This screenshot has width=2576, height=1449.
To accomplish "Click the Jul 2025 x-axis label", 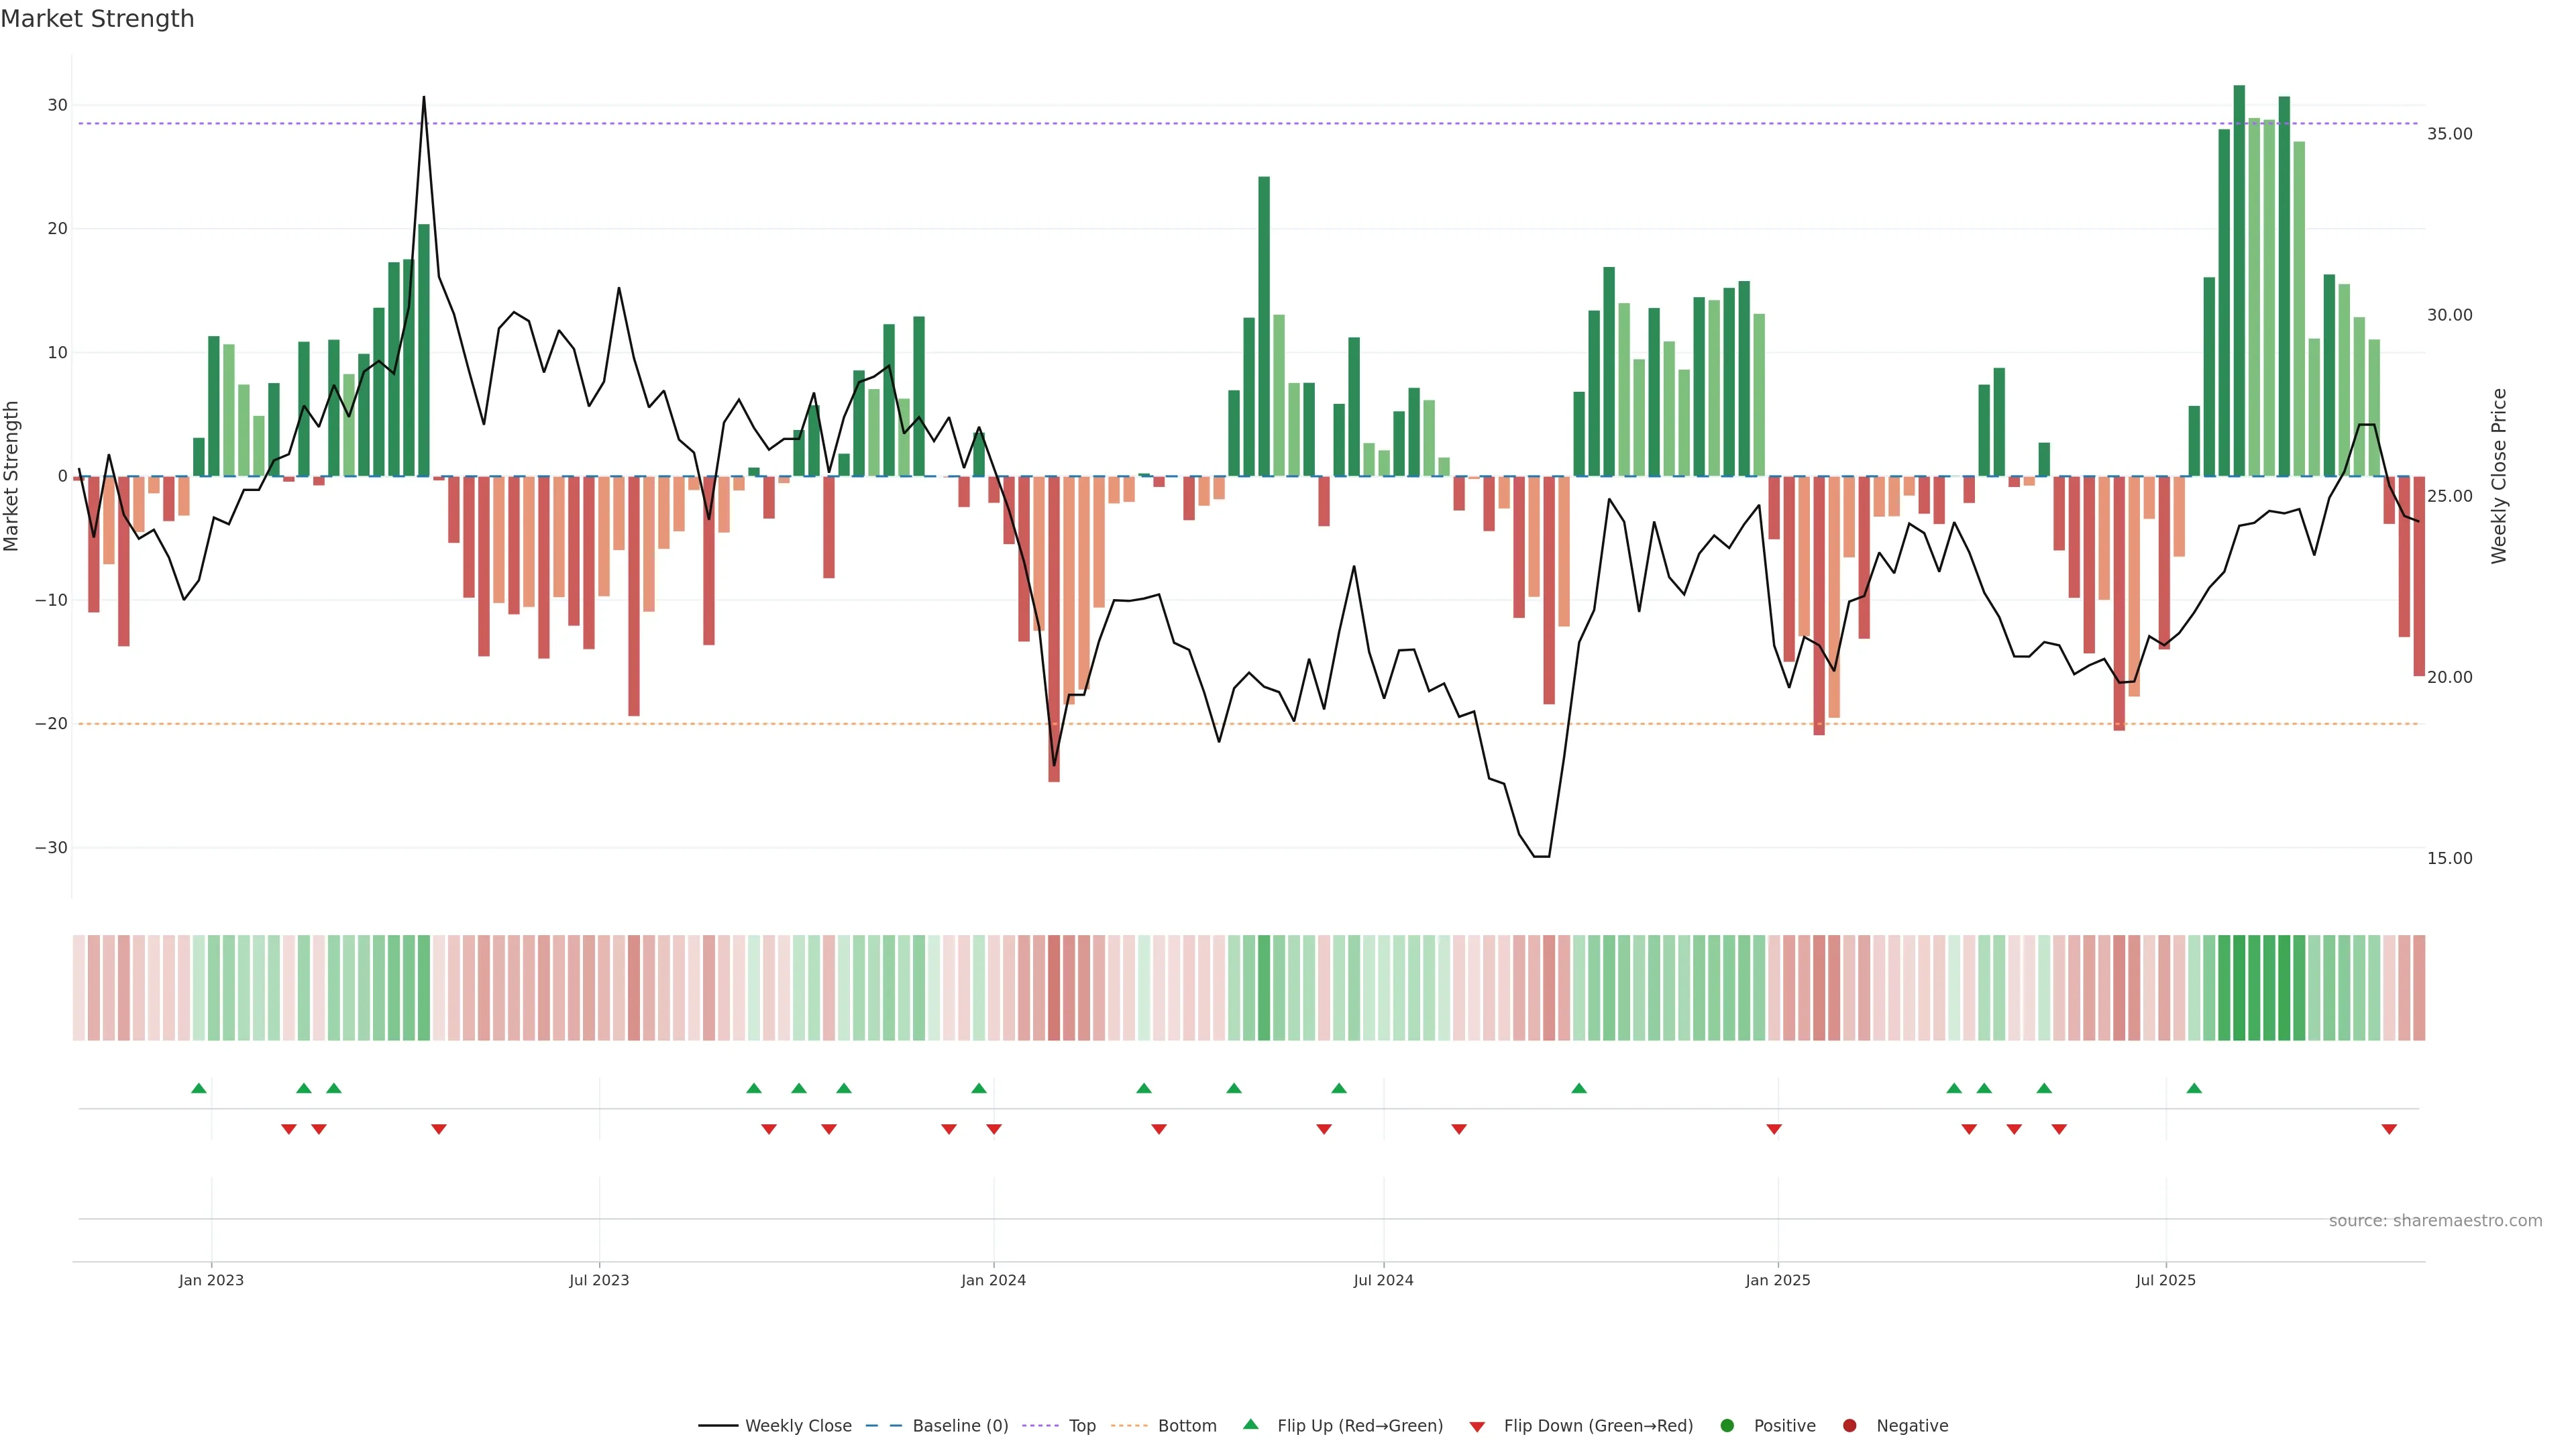I will (2165, 1280).
